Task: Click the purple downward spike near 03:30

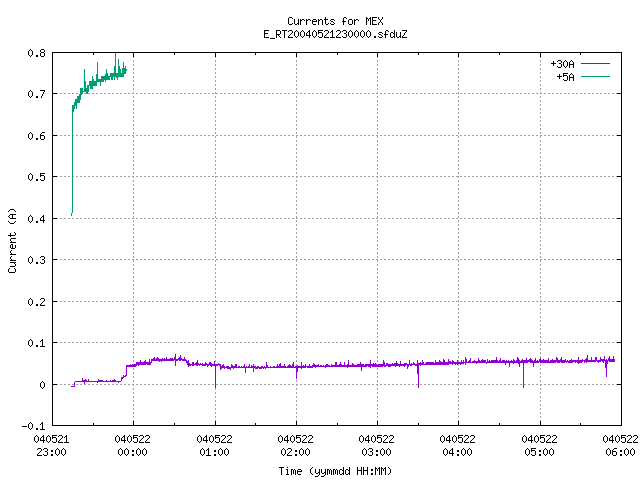Action: tap(418, 376)
